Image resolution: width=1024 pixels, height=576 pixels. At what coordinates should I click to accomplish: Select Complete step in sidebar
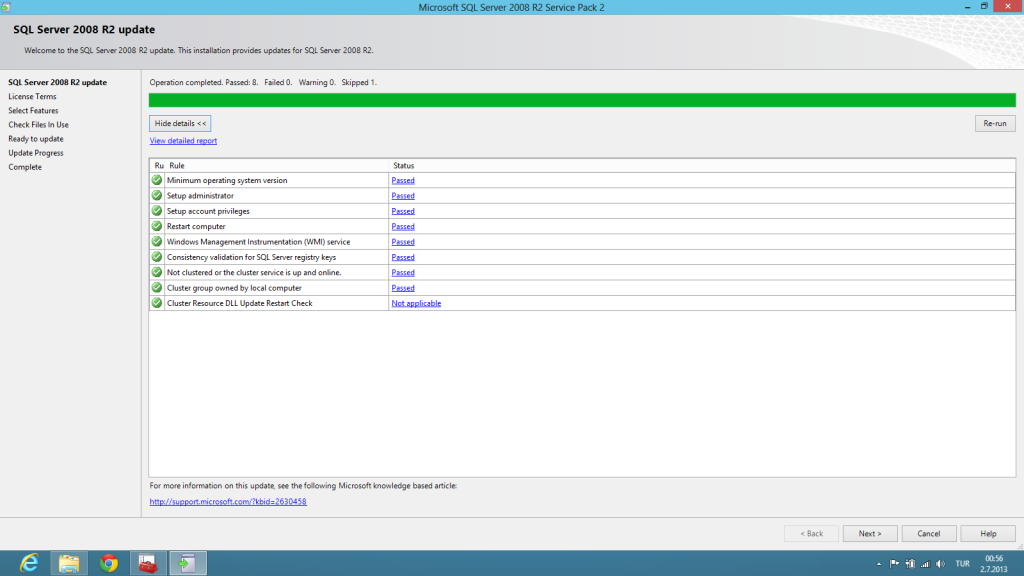(25, 167)
